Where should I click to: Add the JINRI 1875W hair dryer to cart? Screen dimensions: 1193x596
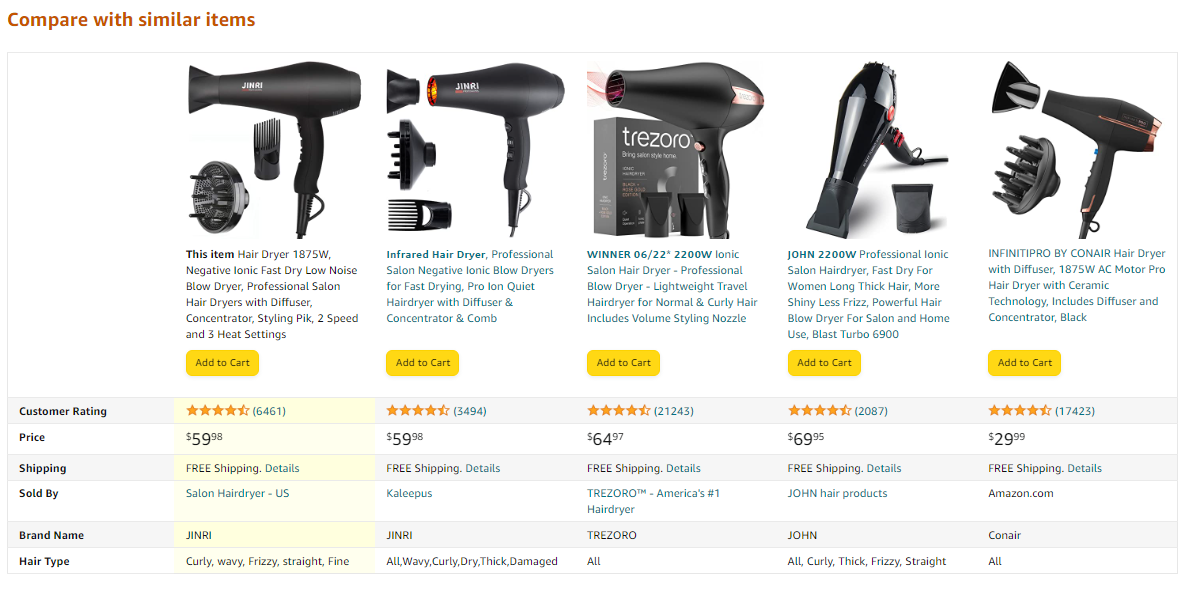point(222,363)
